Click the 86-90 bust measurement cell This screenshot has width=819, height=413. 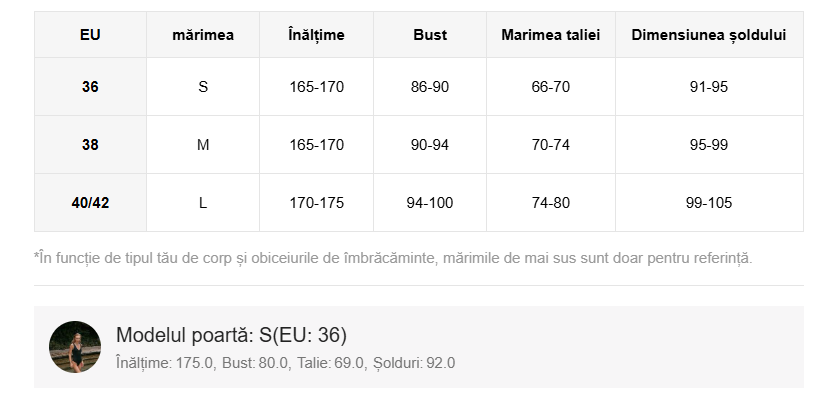[x=430, y=87]
